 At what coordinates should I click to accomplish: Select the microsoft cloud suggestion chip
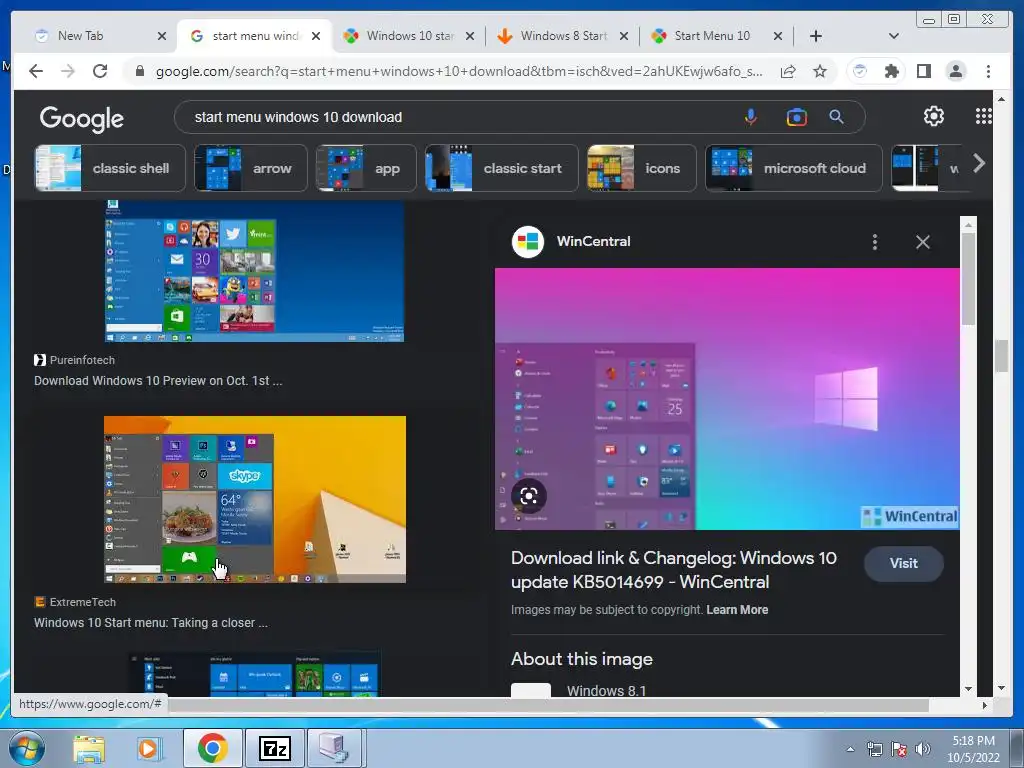793,168
